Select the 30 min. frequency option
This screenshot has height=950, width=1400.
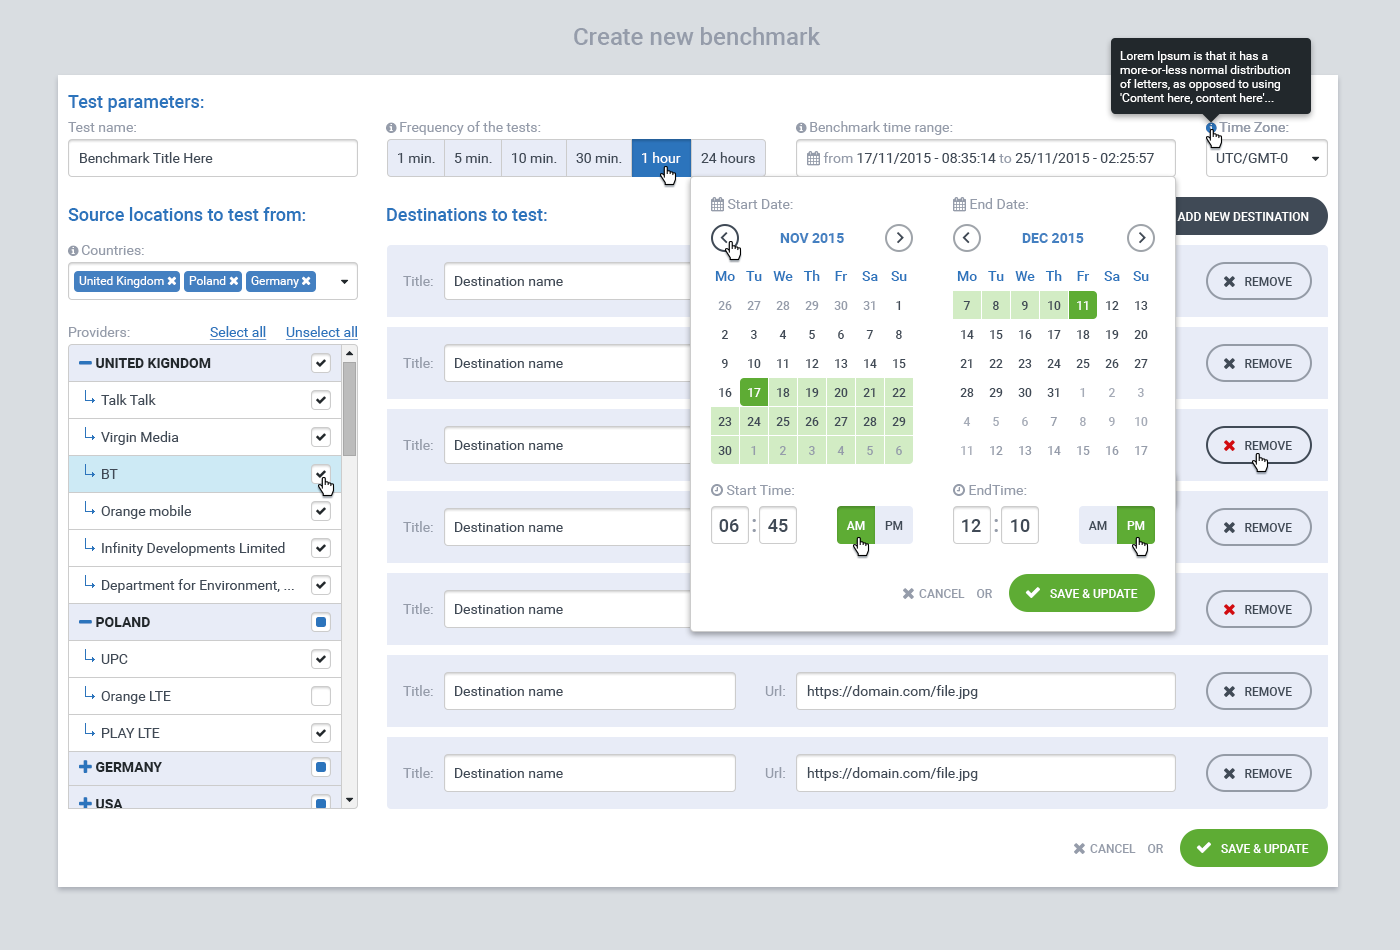(598, 159)
